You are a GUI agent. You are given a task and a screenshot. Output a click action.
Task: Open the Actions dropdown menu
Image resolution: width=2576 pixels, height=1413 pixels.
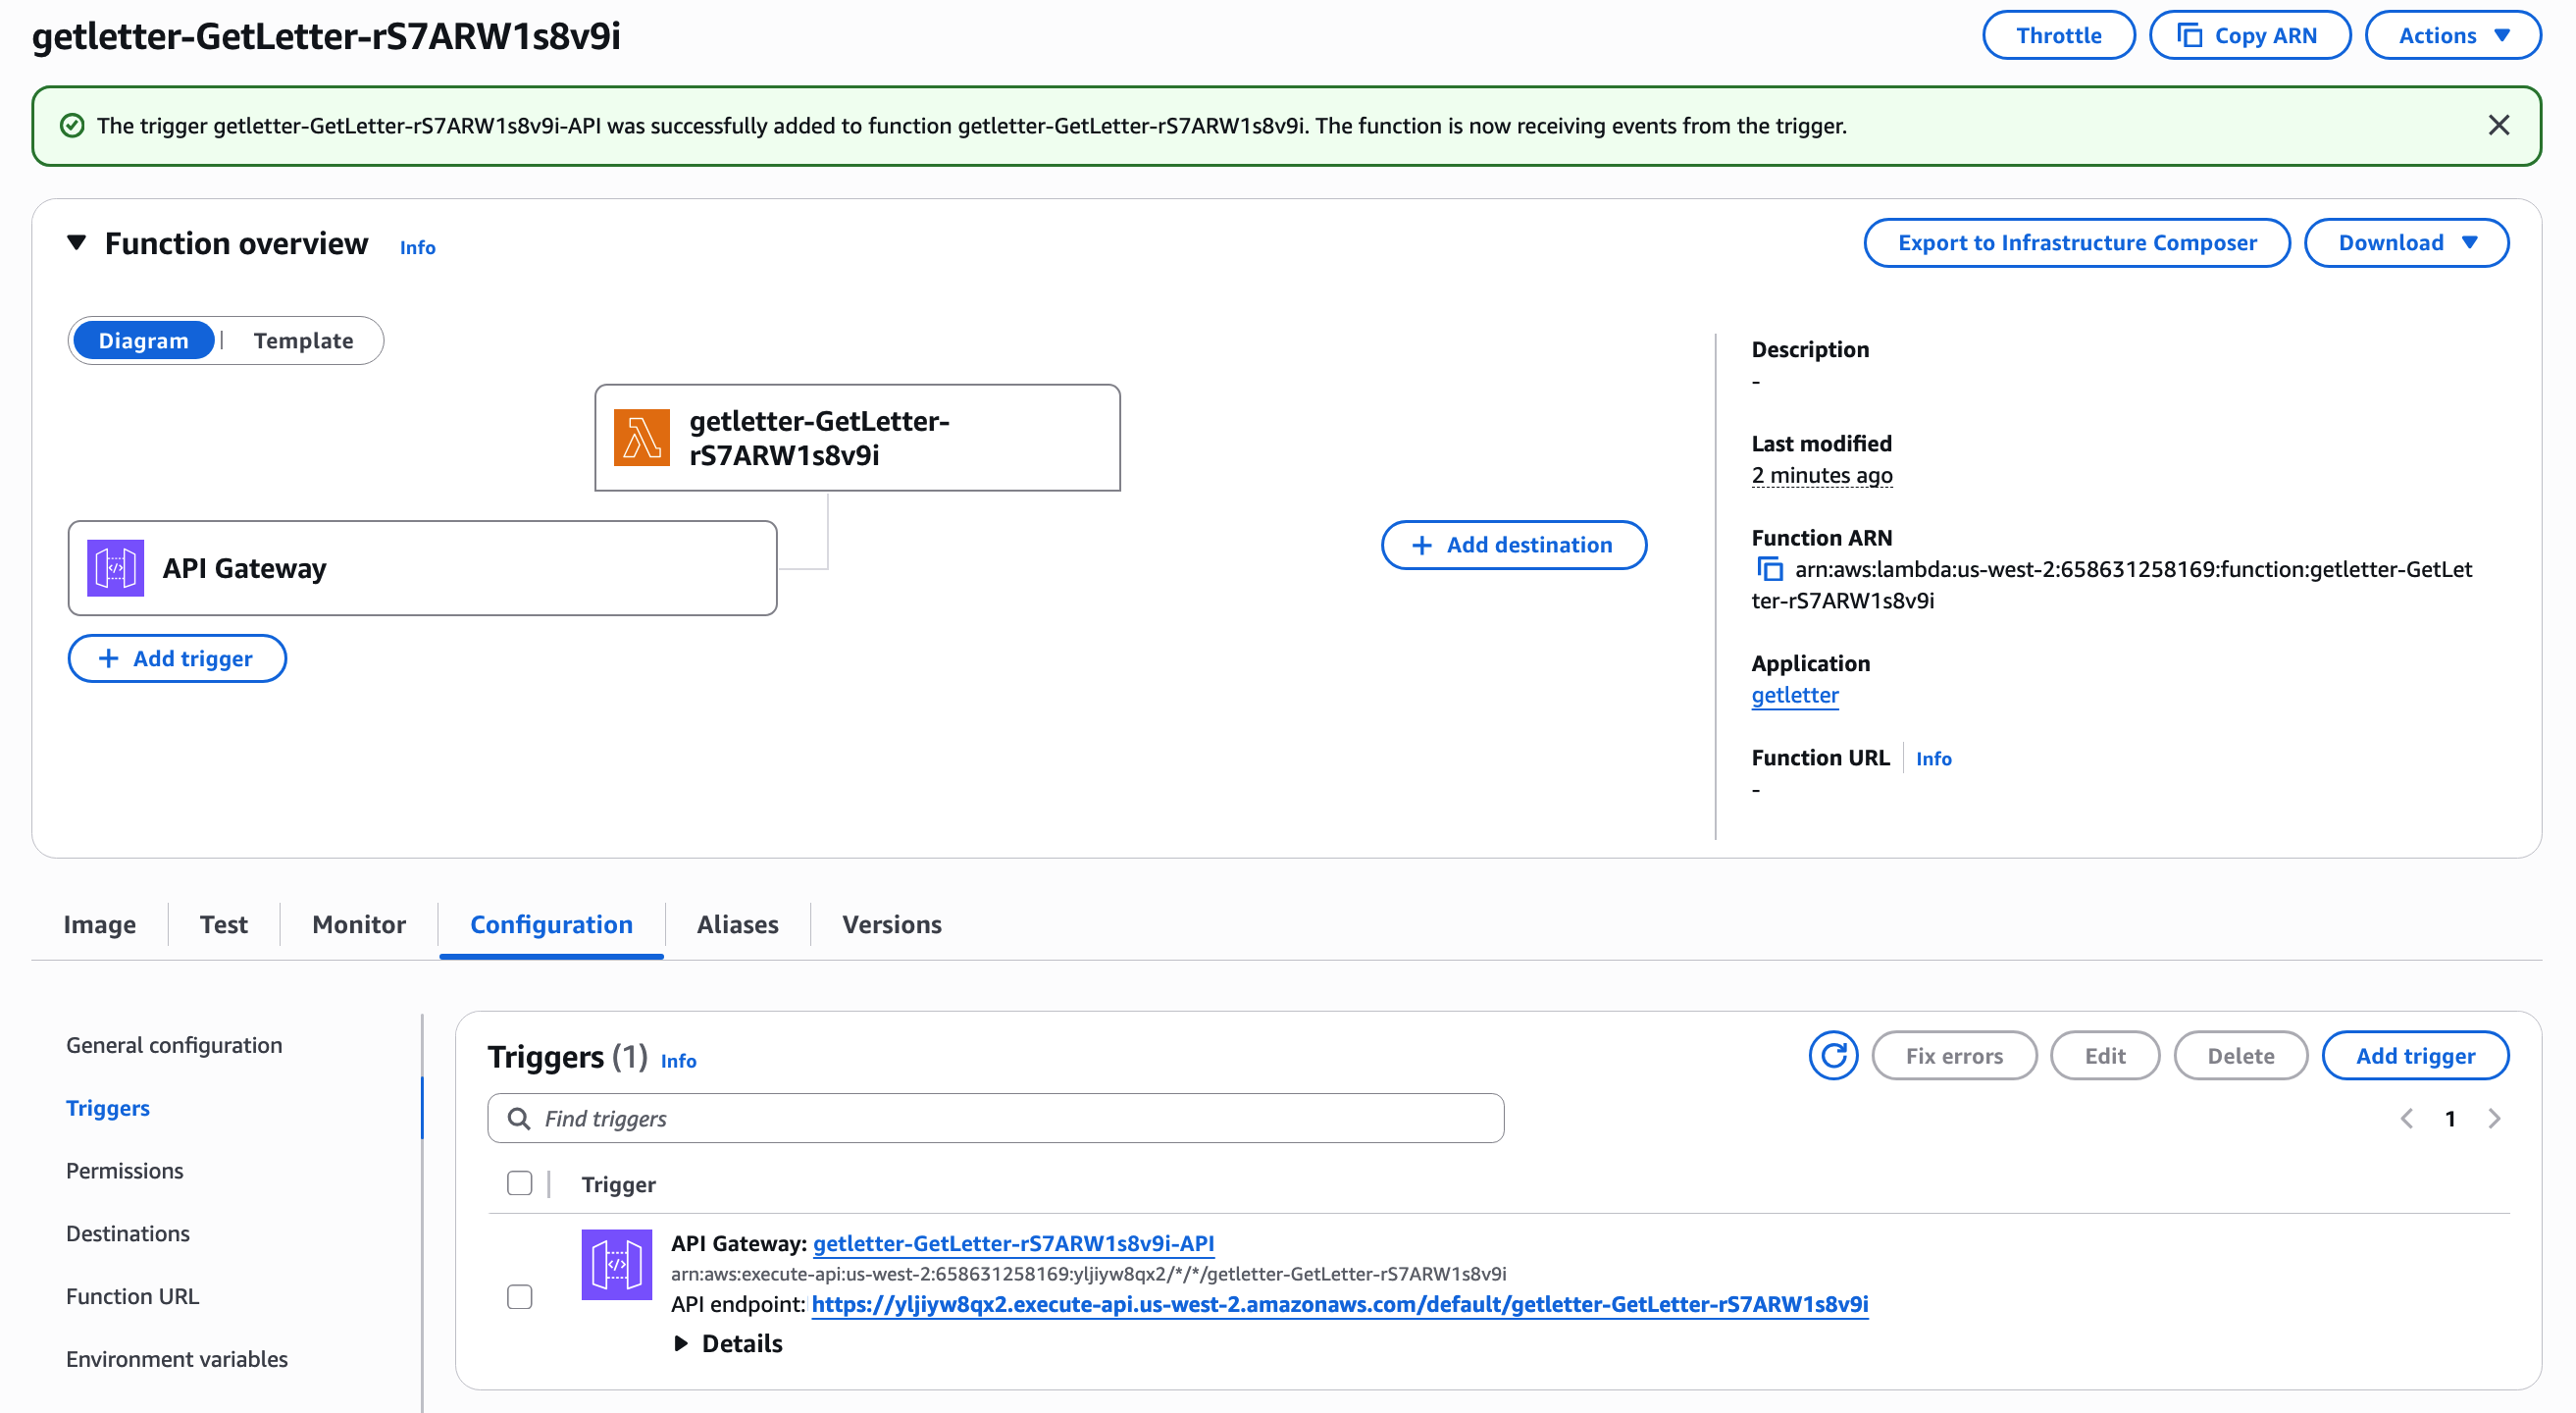pos(2452,35)
